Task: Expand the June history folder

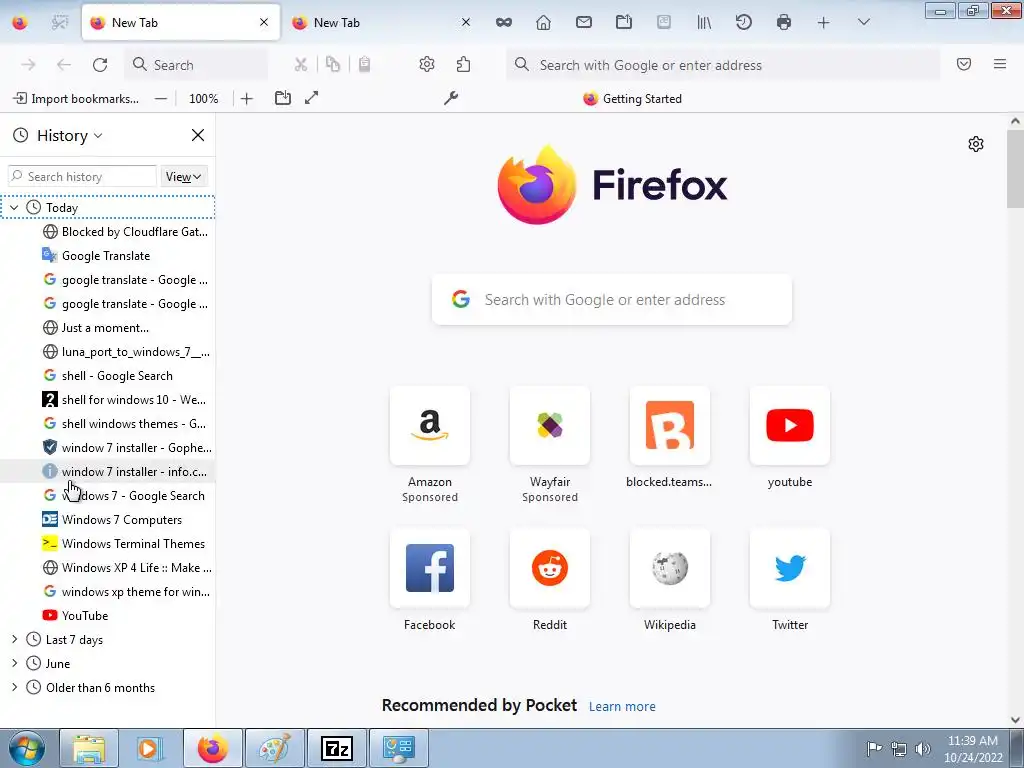Action: click(14, 664)
